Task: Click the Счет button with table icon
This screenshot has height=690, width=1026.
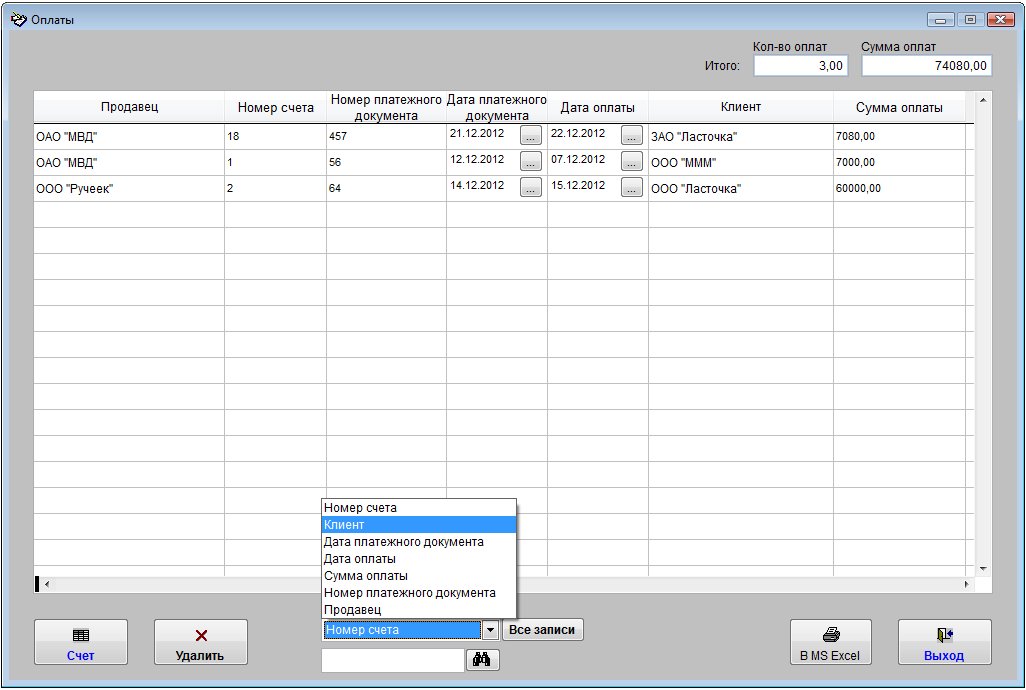Action: pos(81,642)
